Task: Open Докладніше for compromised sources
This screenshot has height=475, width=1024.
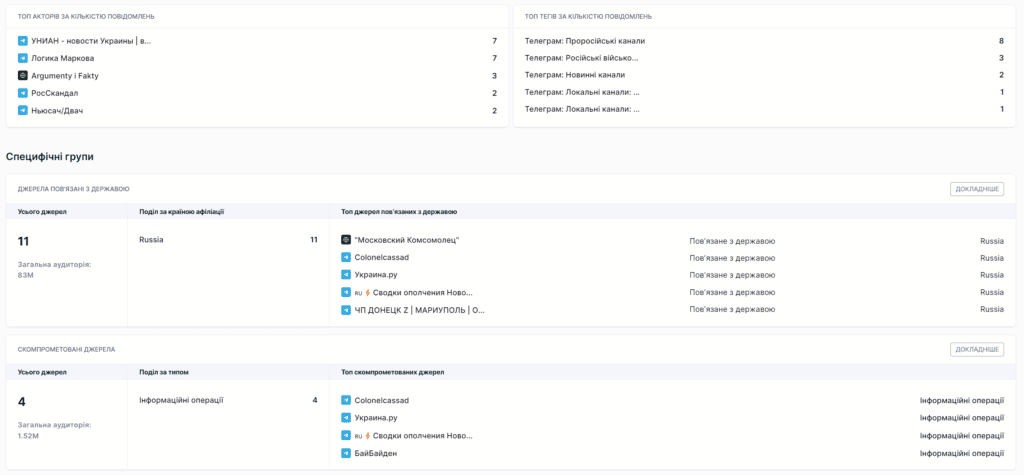Action: pos(976,350)
